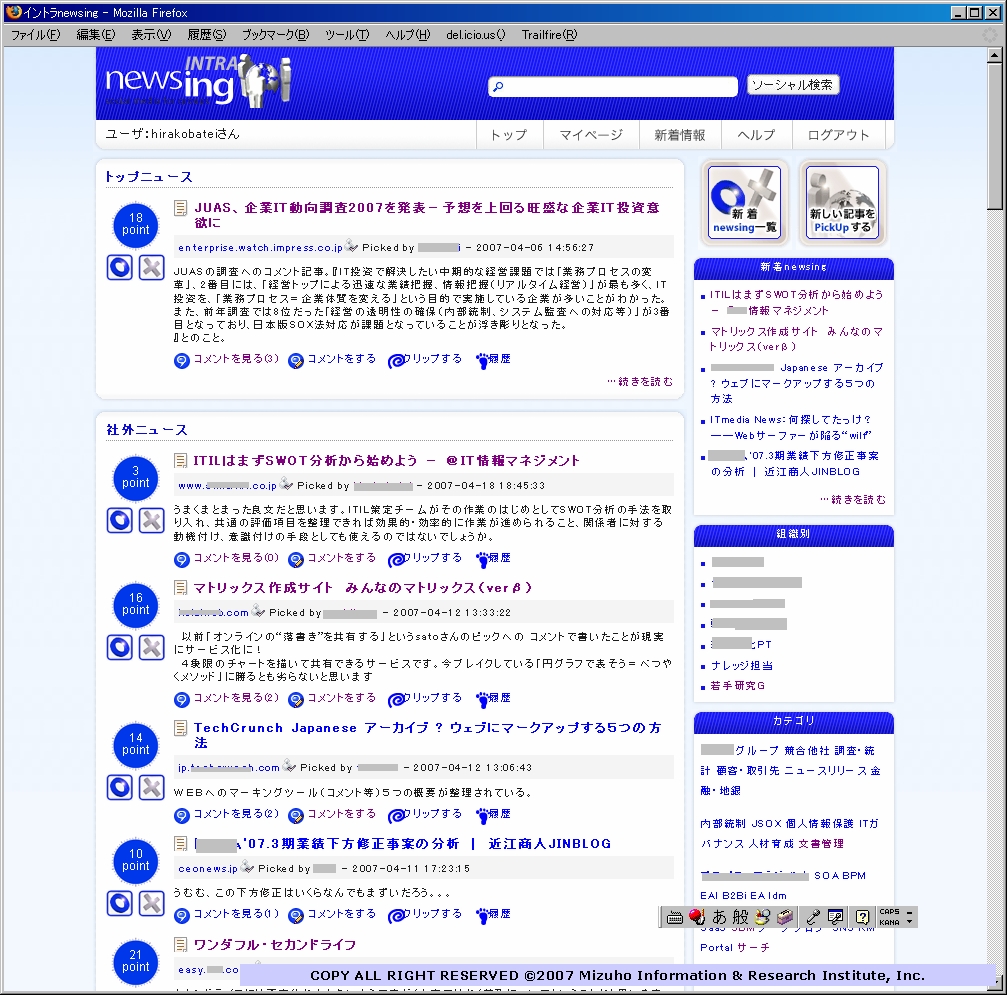
Task: Vote down the JUAS article with cross icon
Action: (x=152, y=267)
